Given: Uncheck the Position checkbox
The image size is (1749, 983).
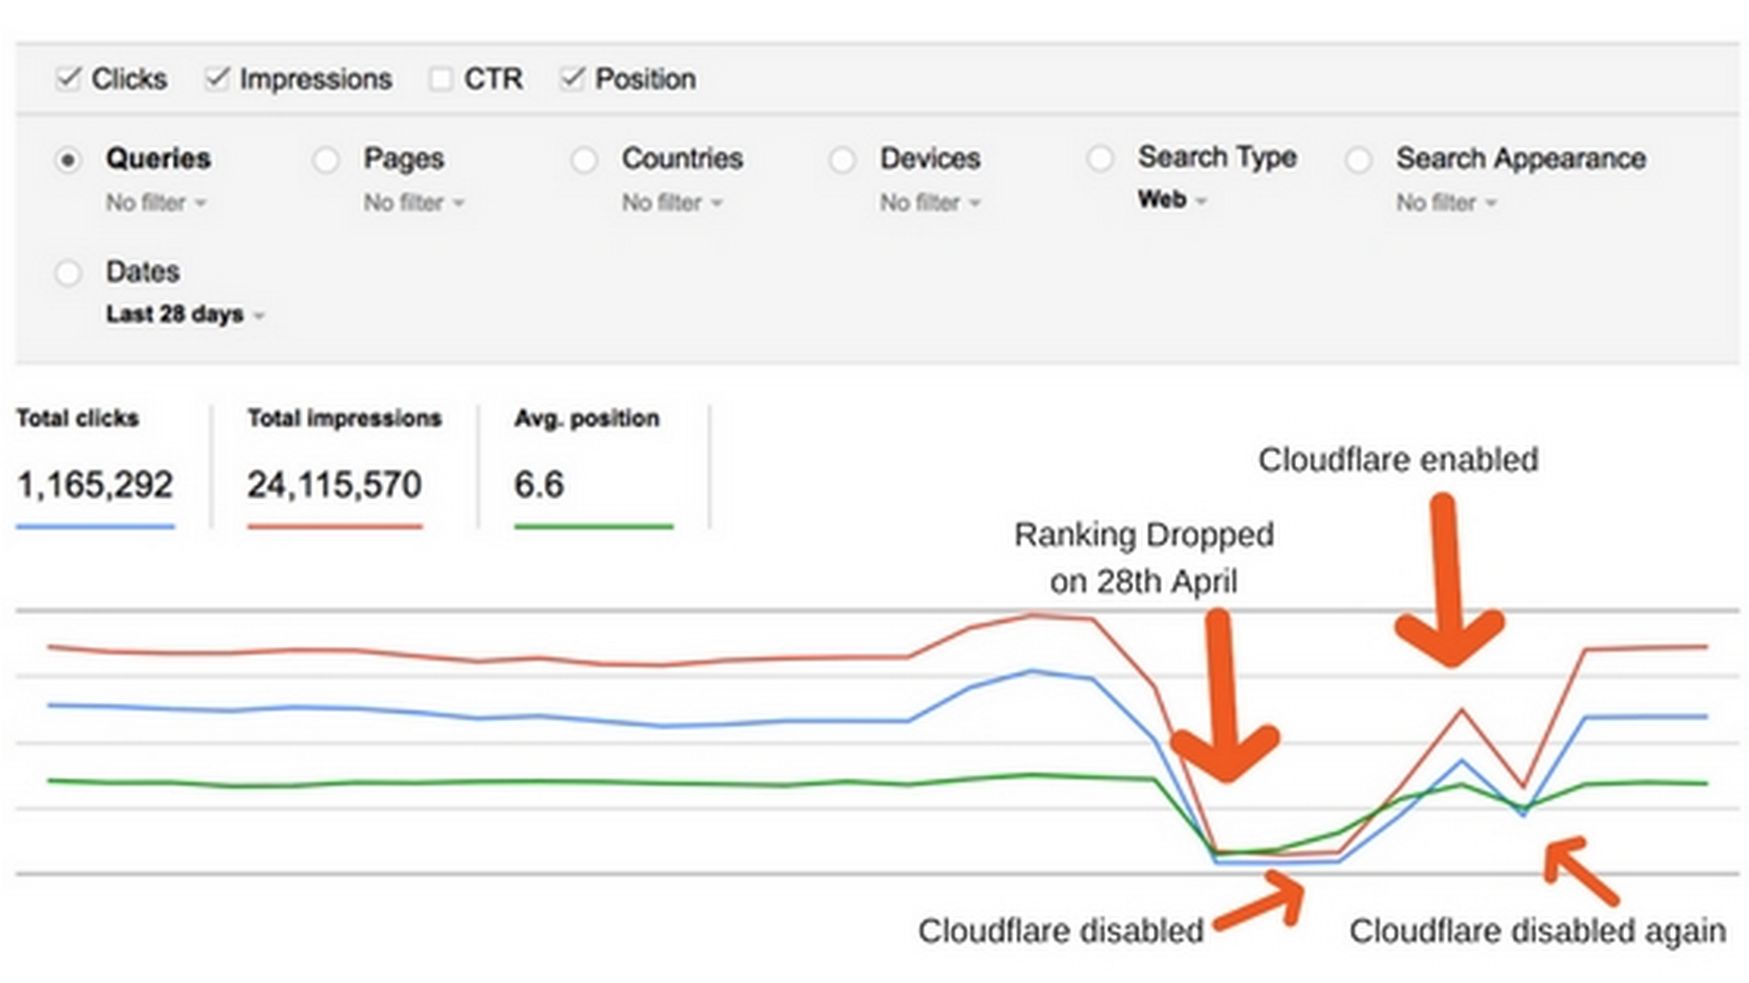Looking at the screenshot, I should point(571,79).
